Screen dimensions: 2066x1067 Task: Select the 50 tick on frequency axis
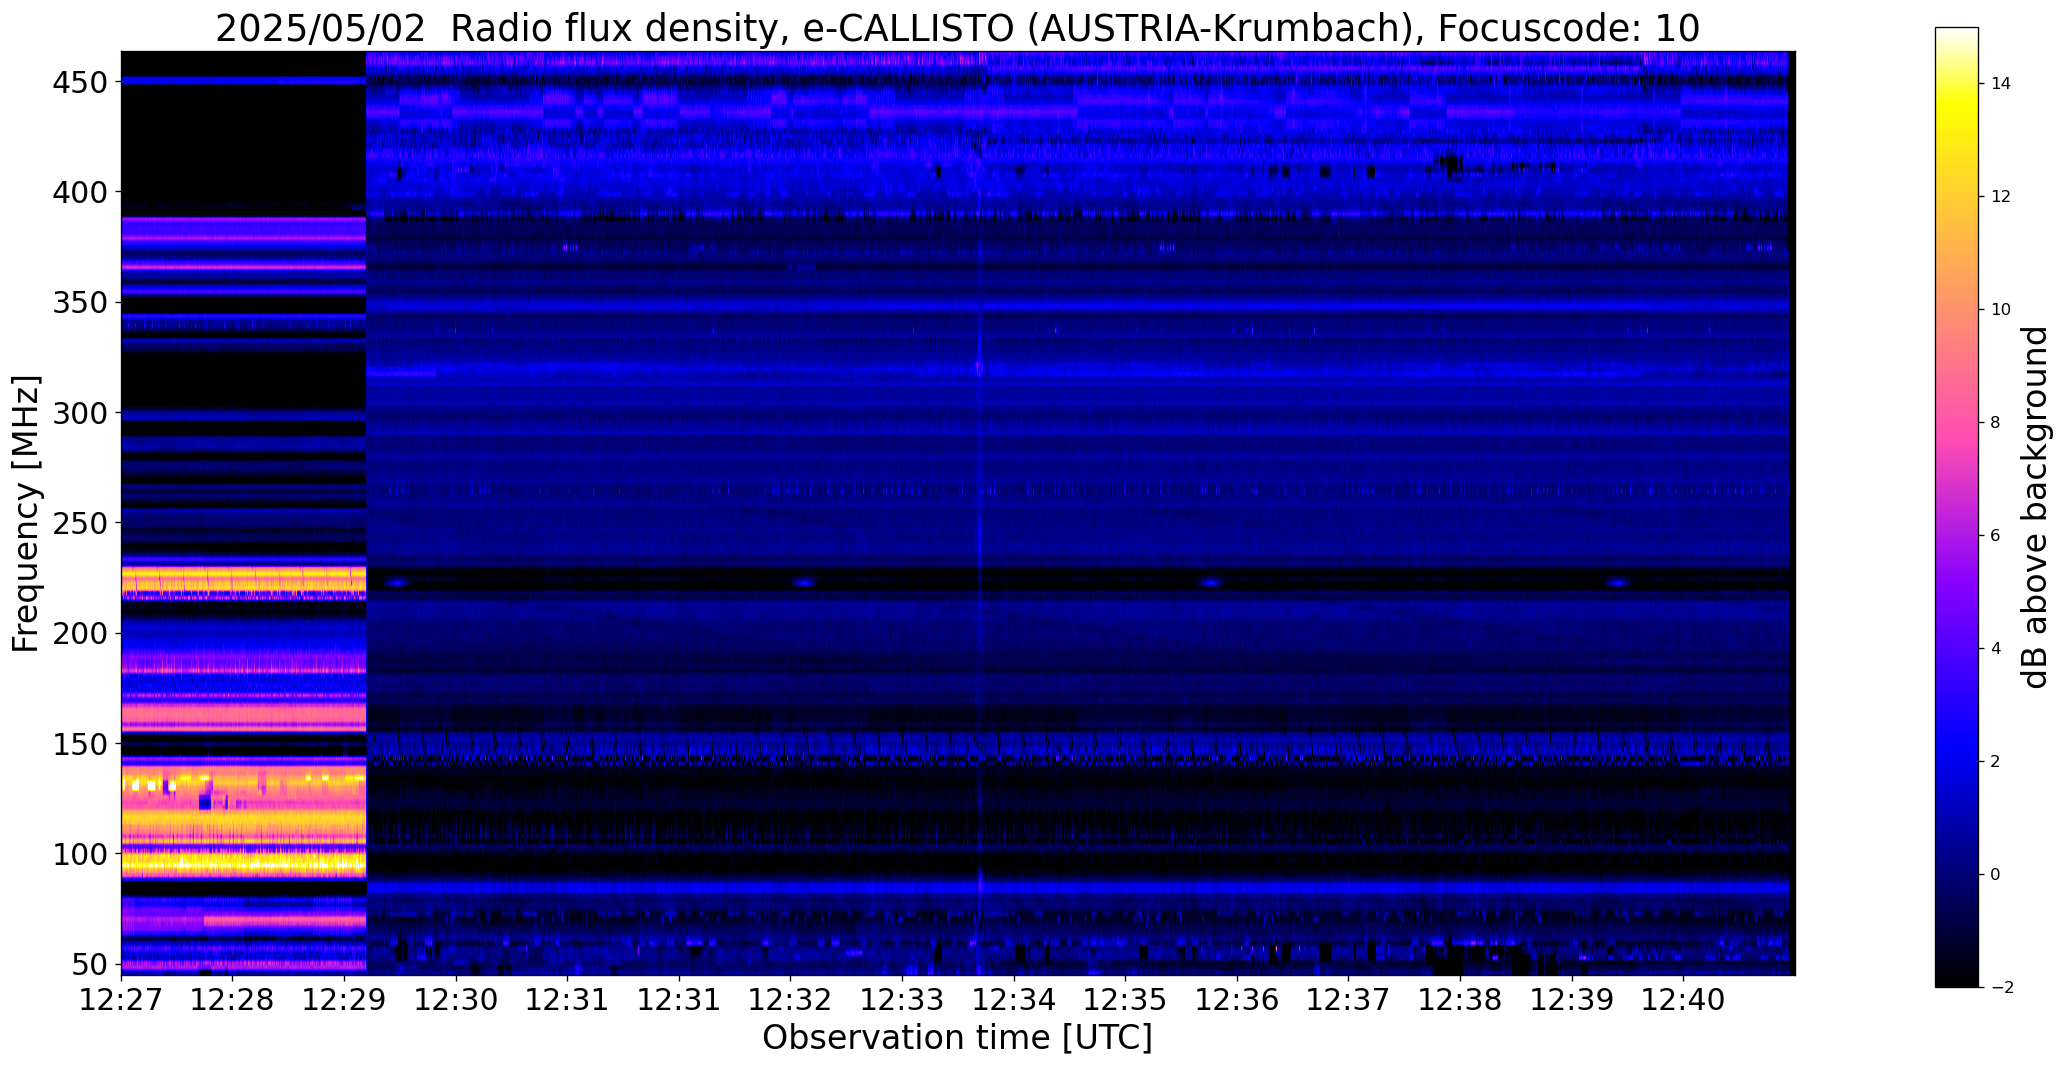88,965
